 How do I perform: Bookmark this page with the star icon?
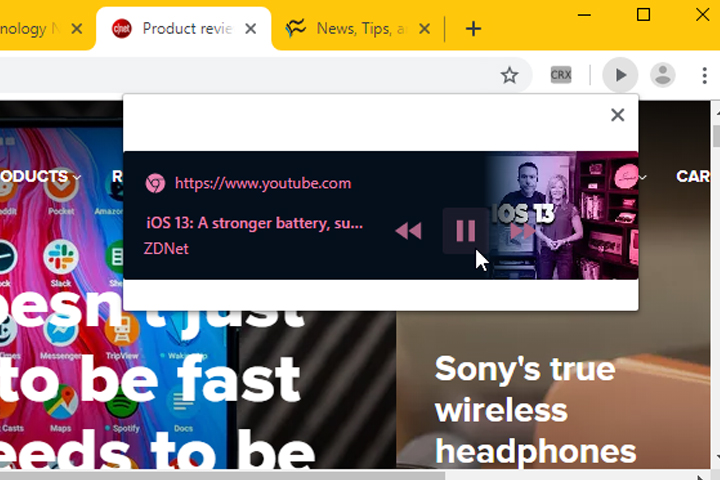509,75
